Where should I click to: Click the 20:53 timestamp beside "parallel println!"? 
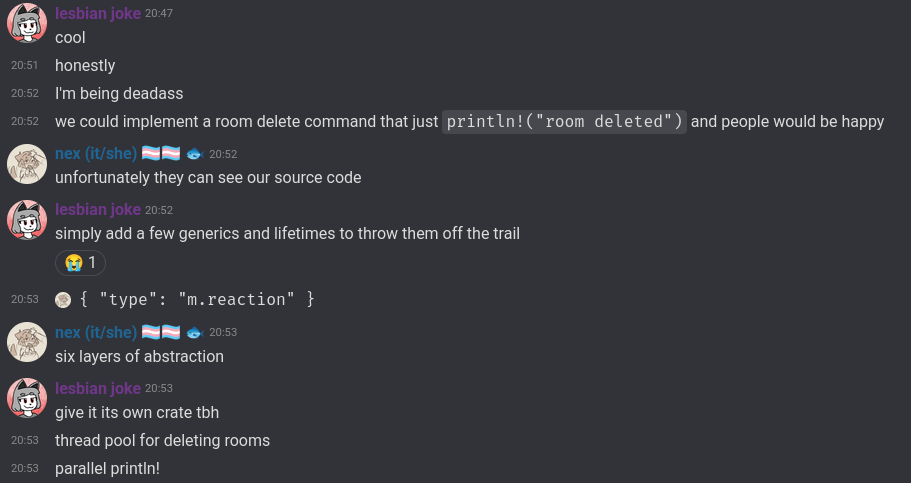point(25,468)
